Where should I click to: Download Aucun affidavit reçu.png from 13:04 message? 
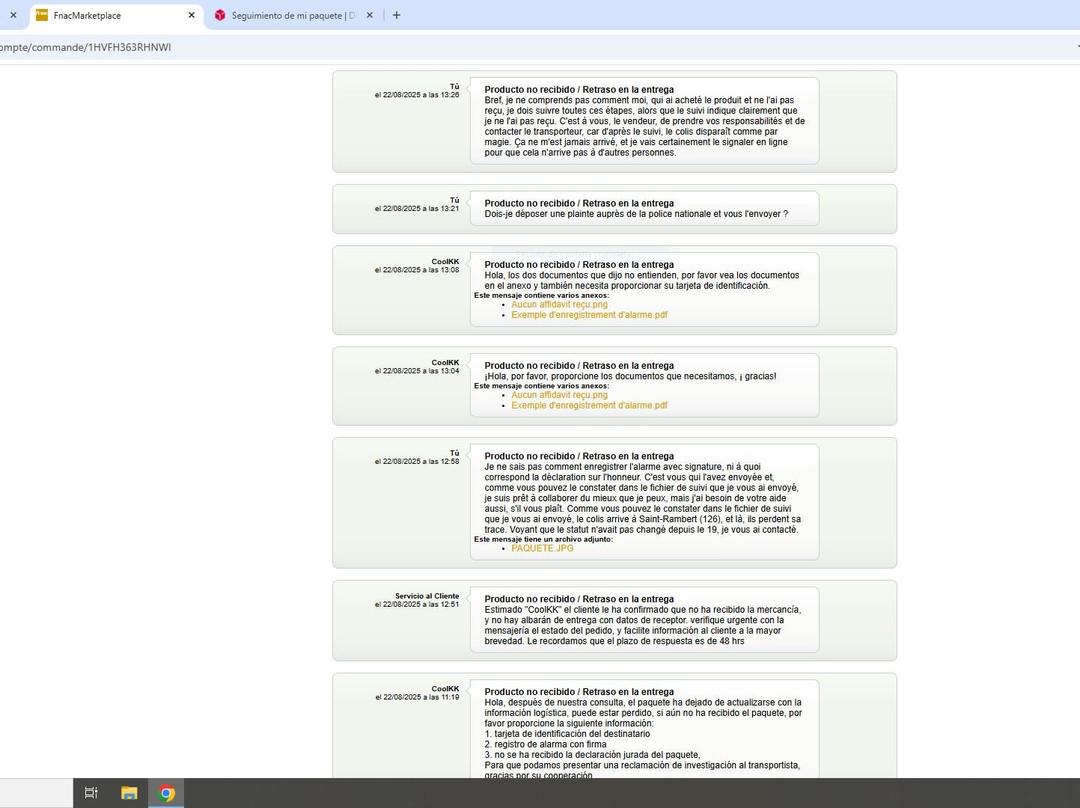click(559, 395)
